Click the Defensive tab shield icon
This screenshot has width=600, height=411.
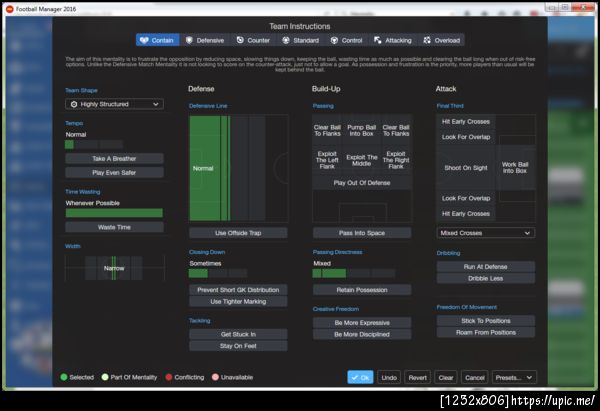pos(189,40)
